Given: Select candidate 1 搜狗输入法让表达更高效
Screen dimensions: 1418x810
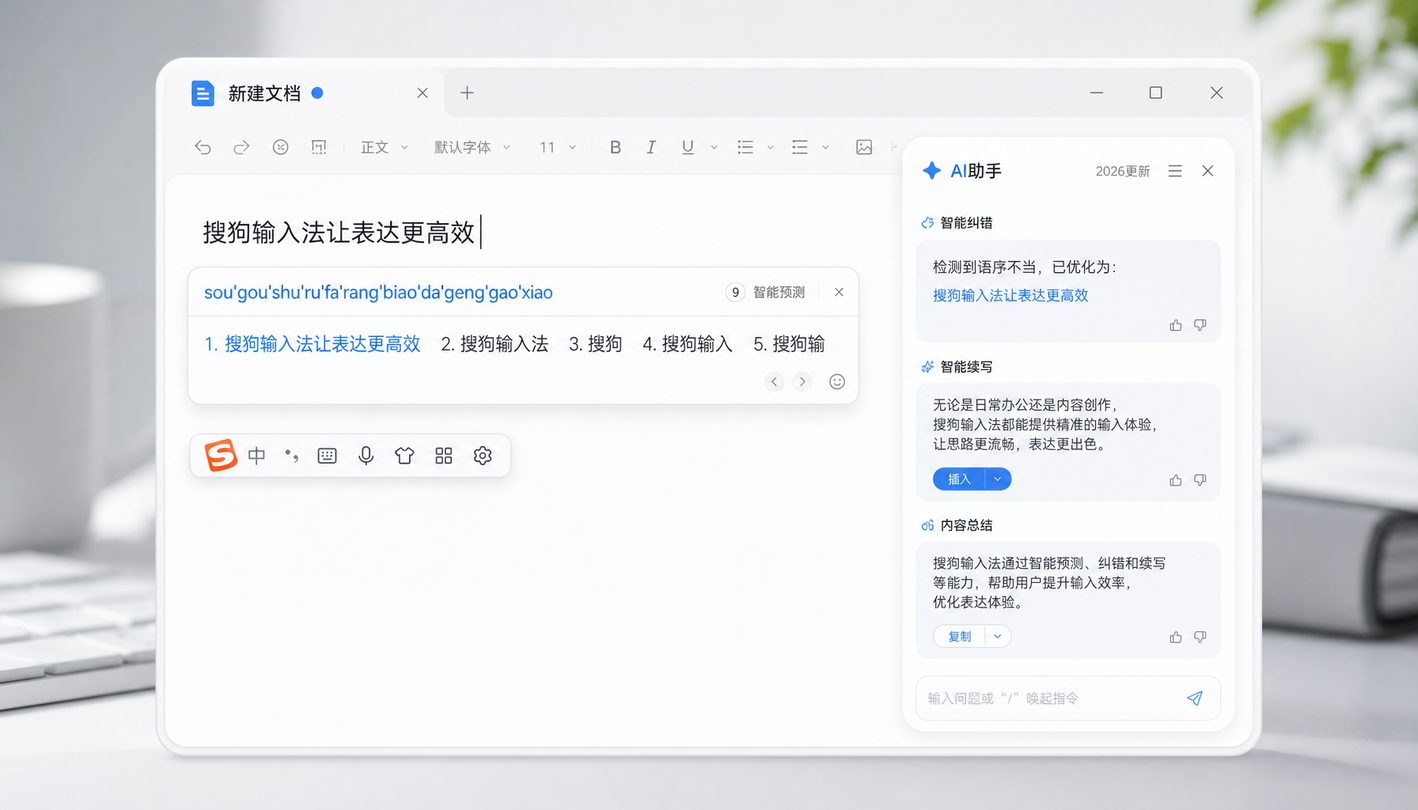Looking at the screenshot, I should click(312, 344).
